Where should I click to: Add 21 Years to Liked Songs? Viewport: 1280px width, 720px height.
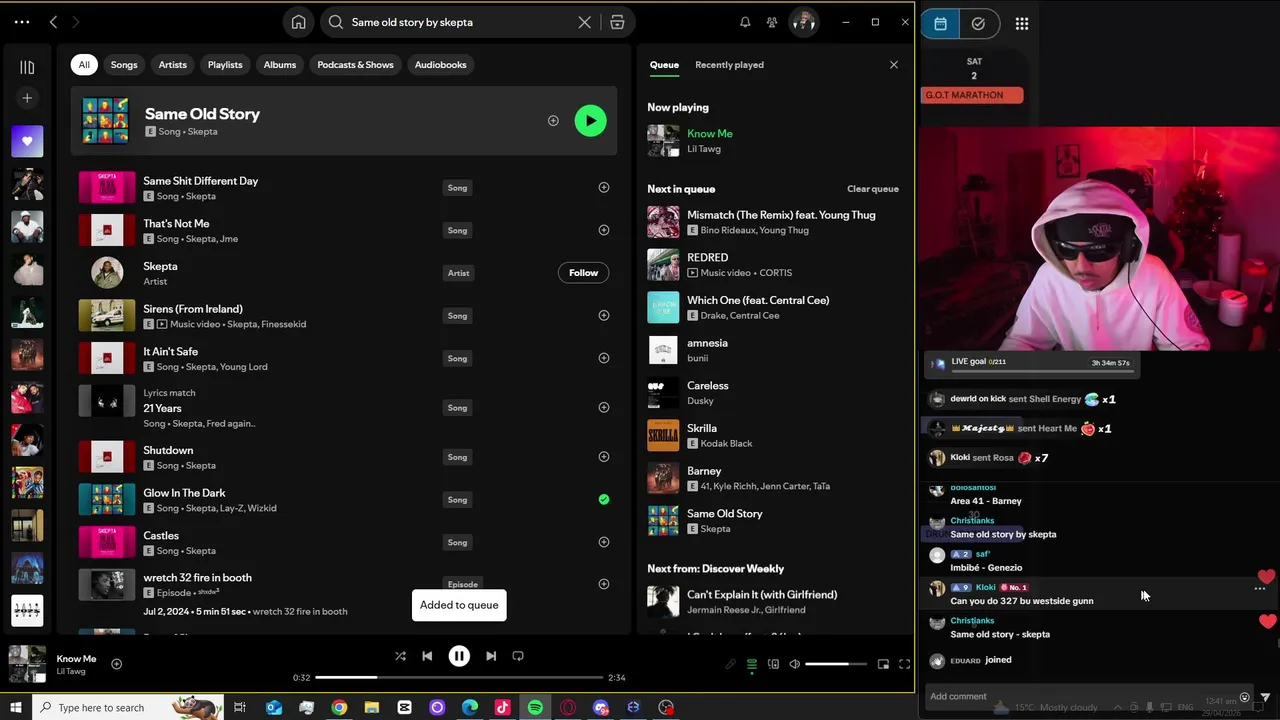(x=603, y=407)
